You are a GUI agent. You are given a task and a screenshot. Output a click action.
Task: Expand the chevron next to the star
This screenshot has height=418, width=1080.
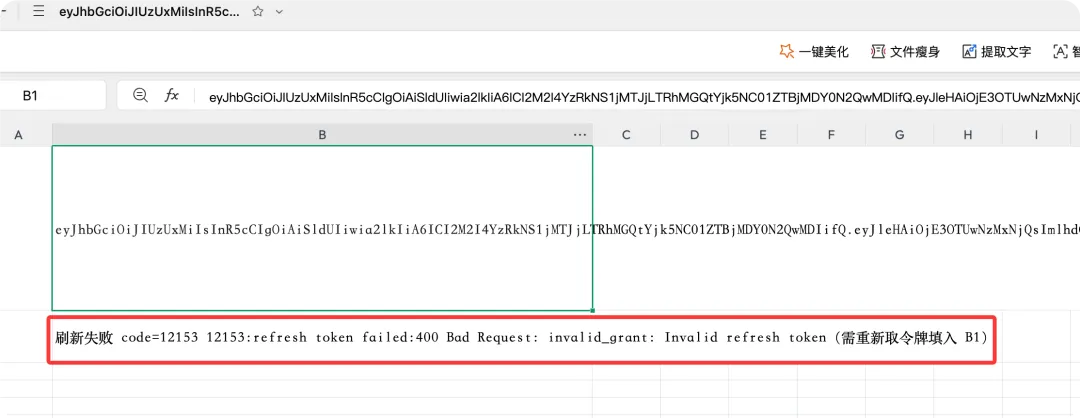click(x=279, y=12)
